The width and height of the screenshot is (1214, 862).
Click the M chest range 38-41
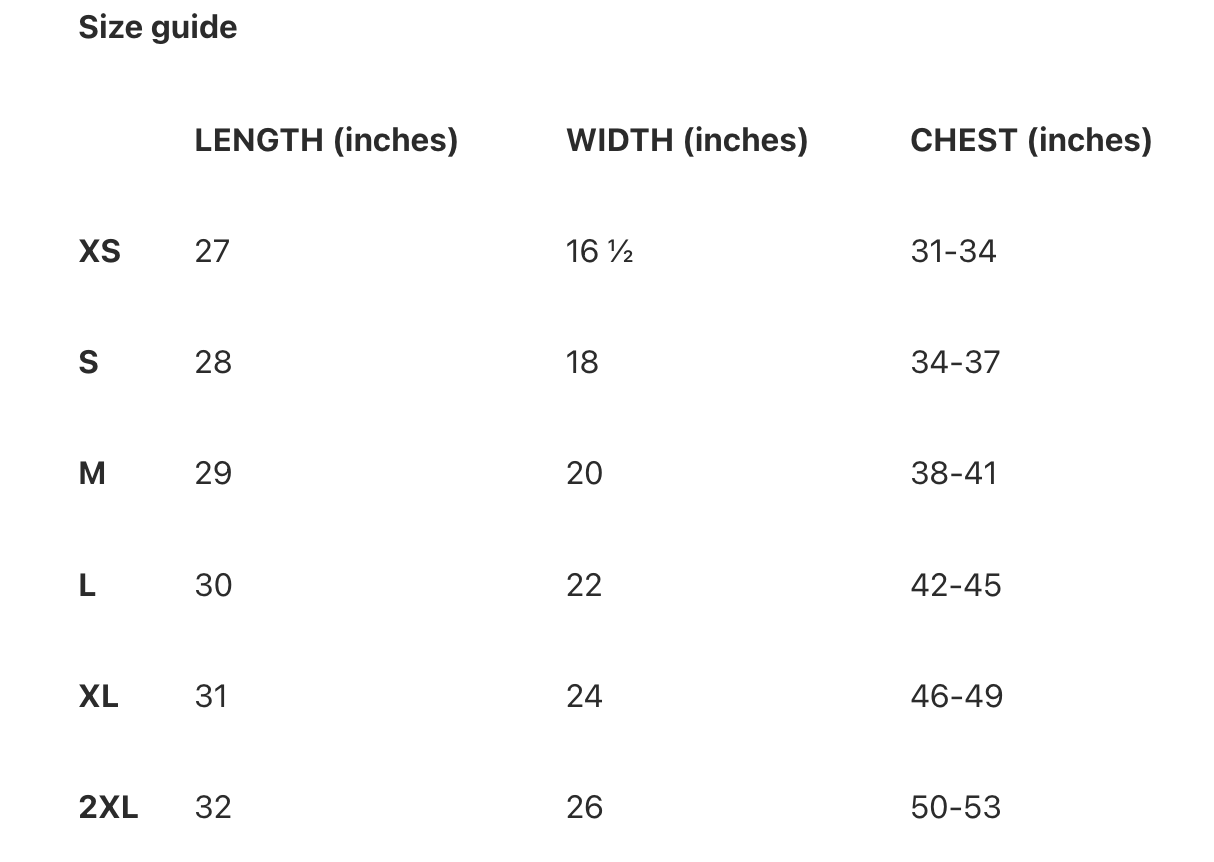click(954, 473)
